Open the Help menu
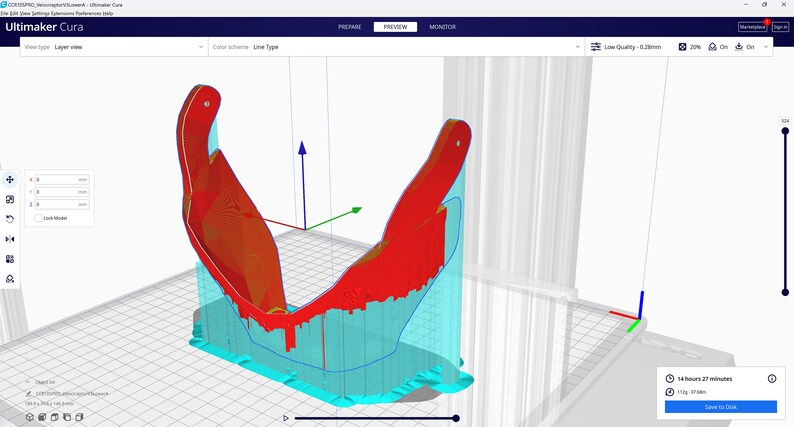This screenshot has width=794, height=427. point(108,13)
